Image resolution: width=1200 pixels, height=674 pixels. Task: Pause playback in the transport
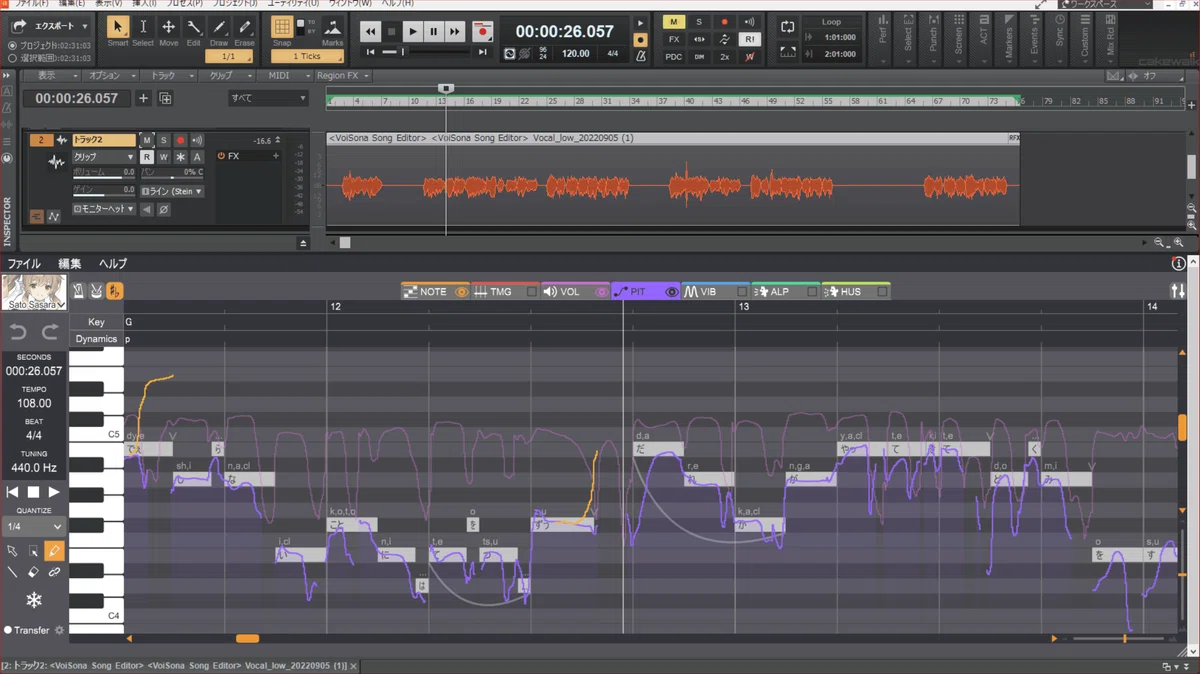tap(433, 32)
